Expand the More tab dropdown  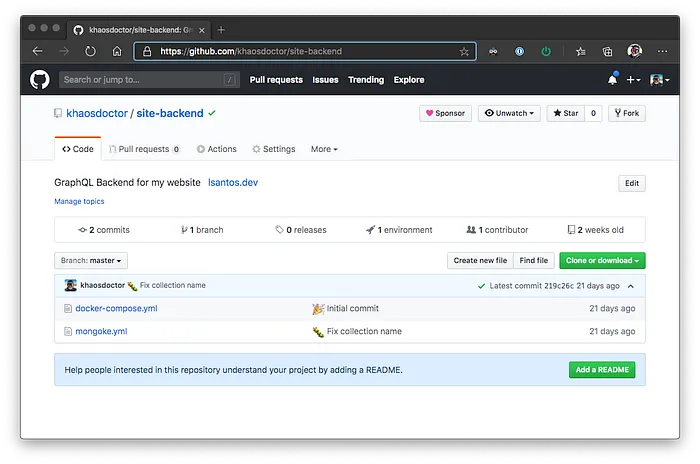tap(324, 149)
